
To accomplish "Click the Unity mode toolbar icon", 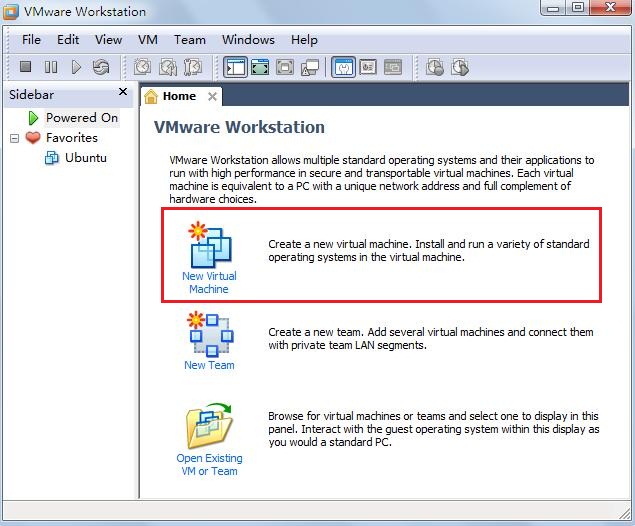I will click(x=310, y=67).
